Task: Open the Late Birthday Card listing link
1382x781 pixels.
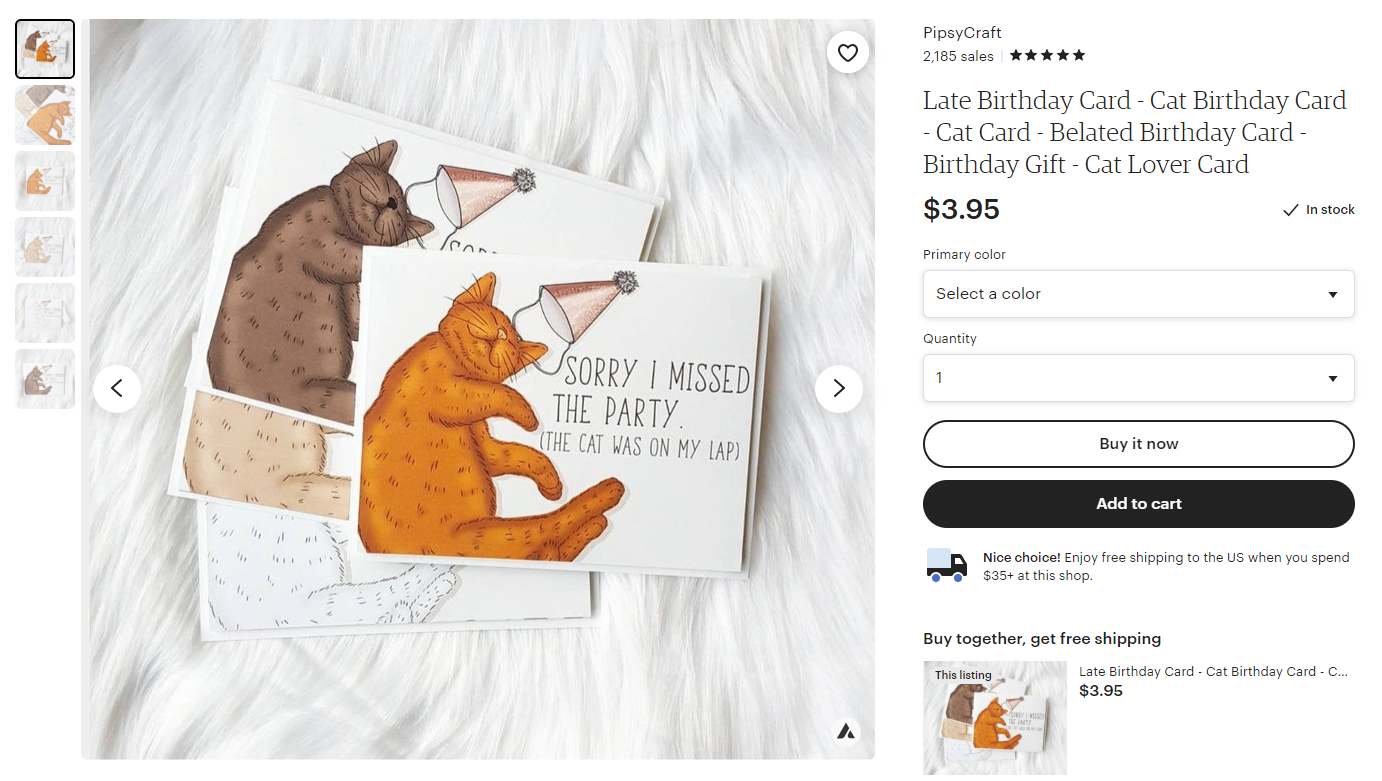Action: coord(1214,671)
